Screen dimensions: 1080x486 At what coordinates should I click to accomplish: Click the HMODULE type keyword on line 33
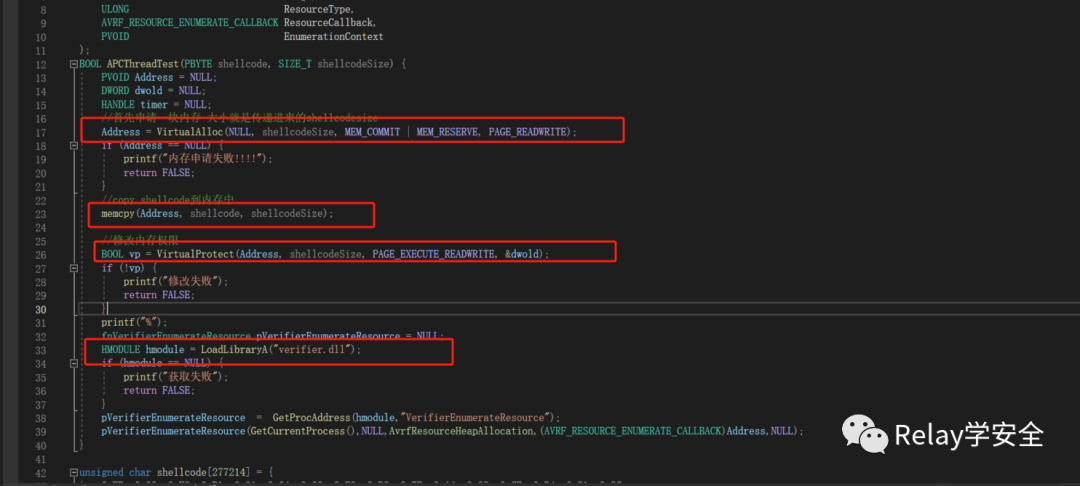120,350
